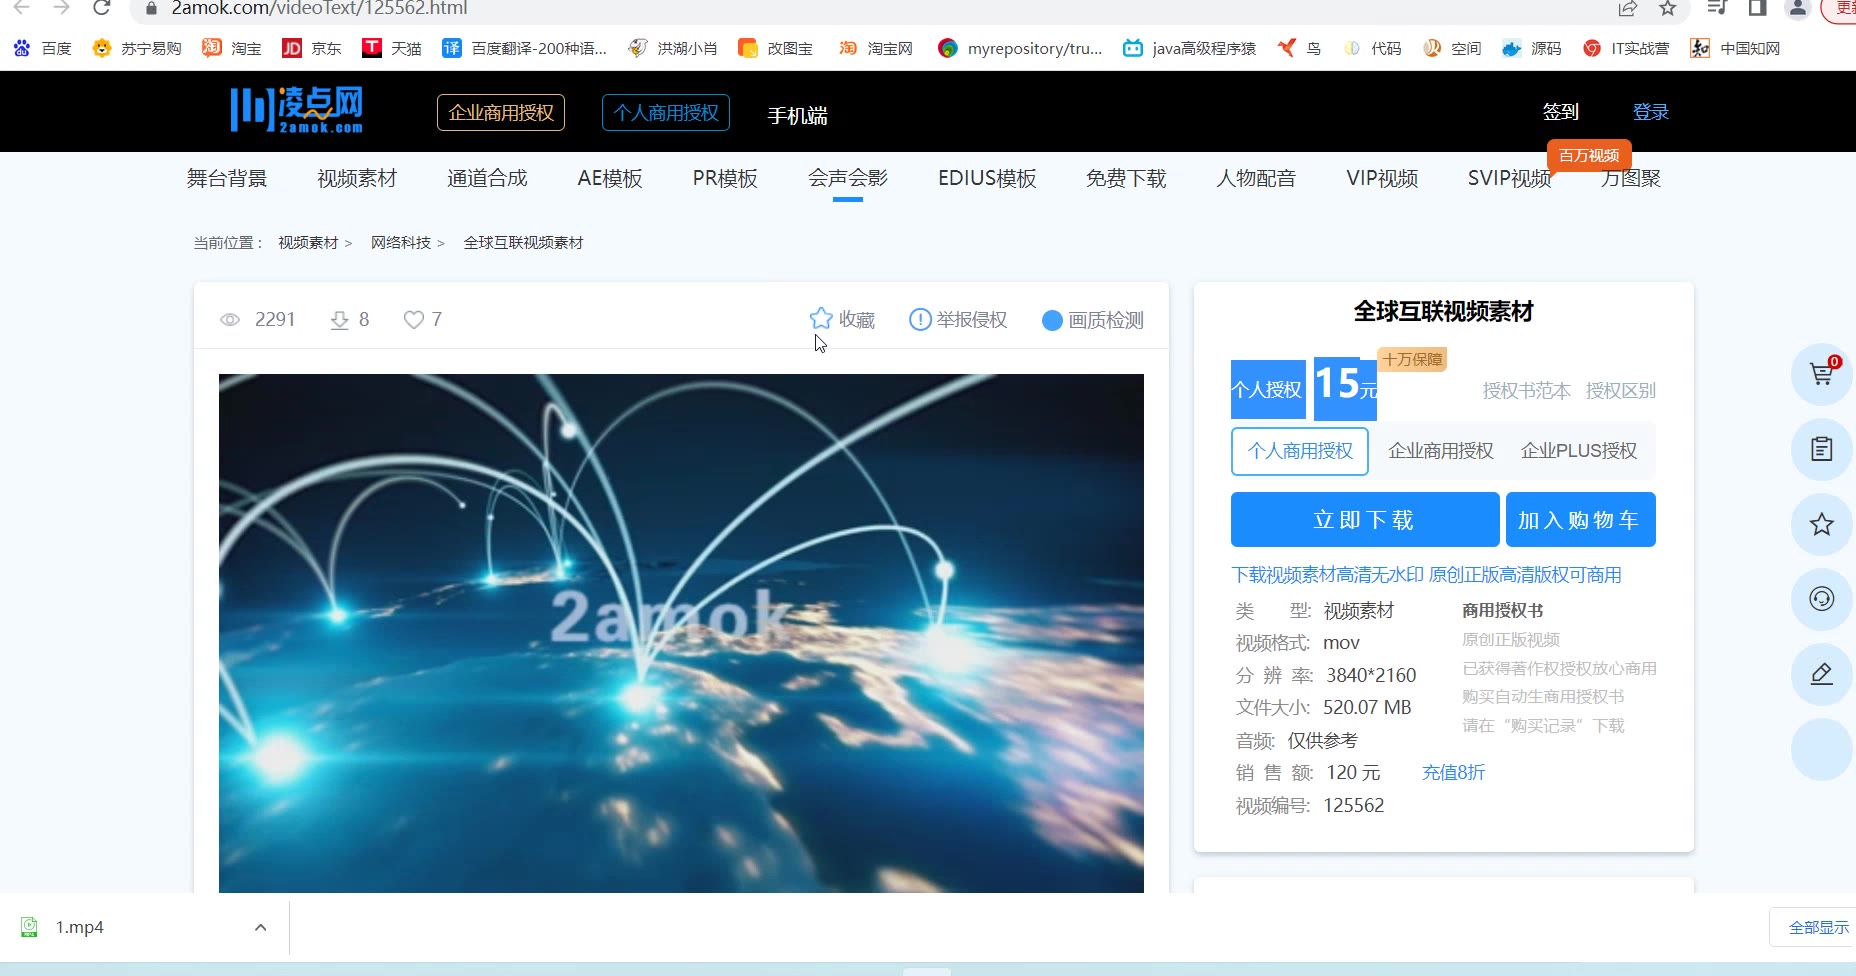Open the 通道合成 nav tab
Viewport: 1856px width, 976px height.
pos(487,178)
